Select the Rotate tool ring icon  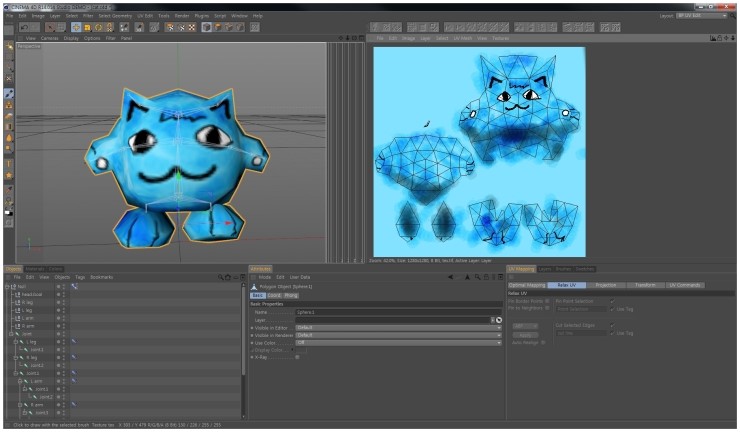pyautogui.click(x=99, y=27)
